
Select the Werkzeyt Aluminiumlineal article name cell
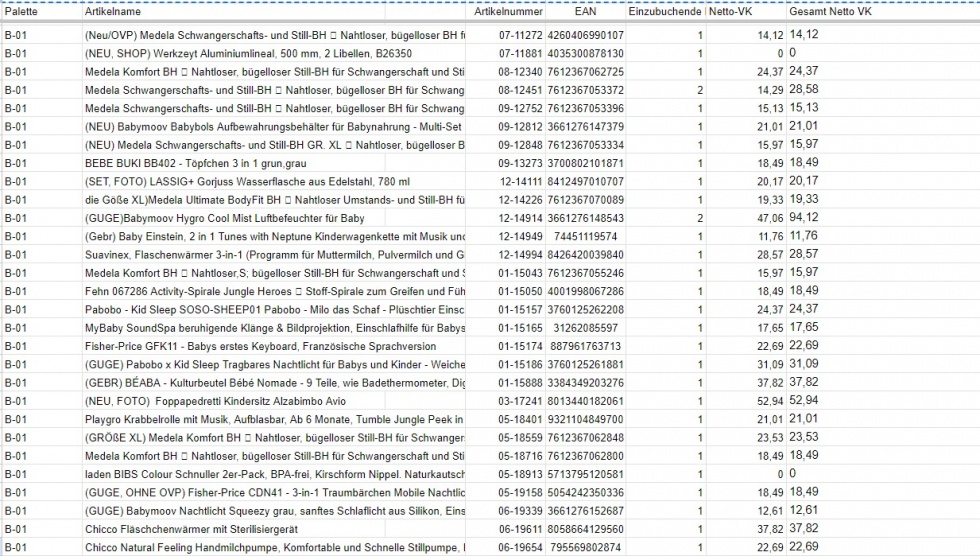275,53
